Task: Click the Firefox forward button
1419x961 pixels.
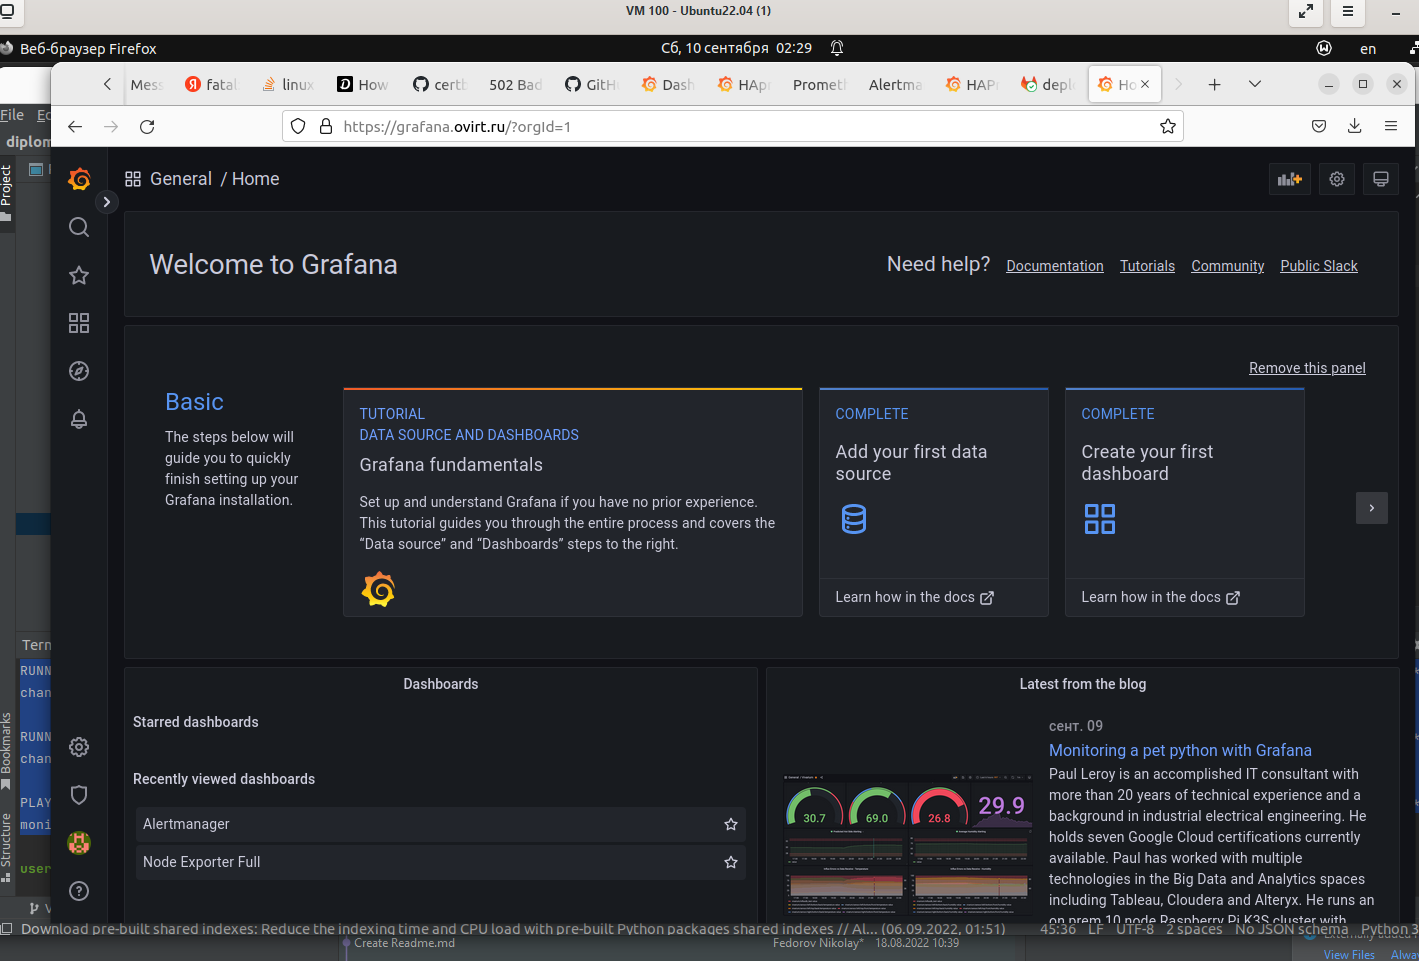Action: [111, 126]
